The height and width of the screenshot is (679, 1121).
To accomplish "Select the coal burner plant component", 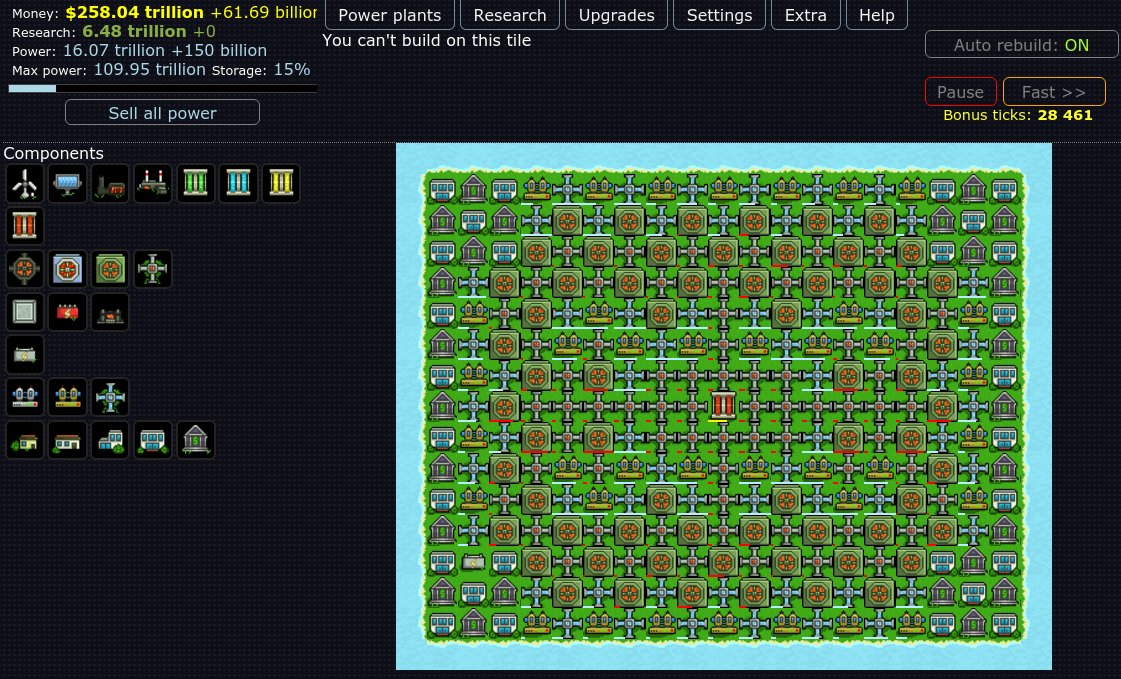I will click(110, 184).
